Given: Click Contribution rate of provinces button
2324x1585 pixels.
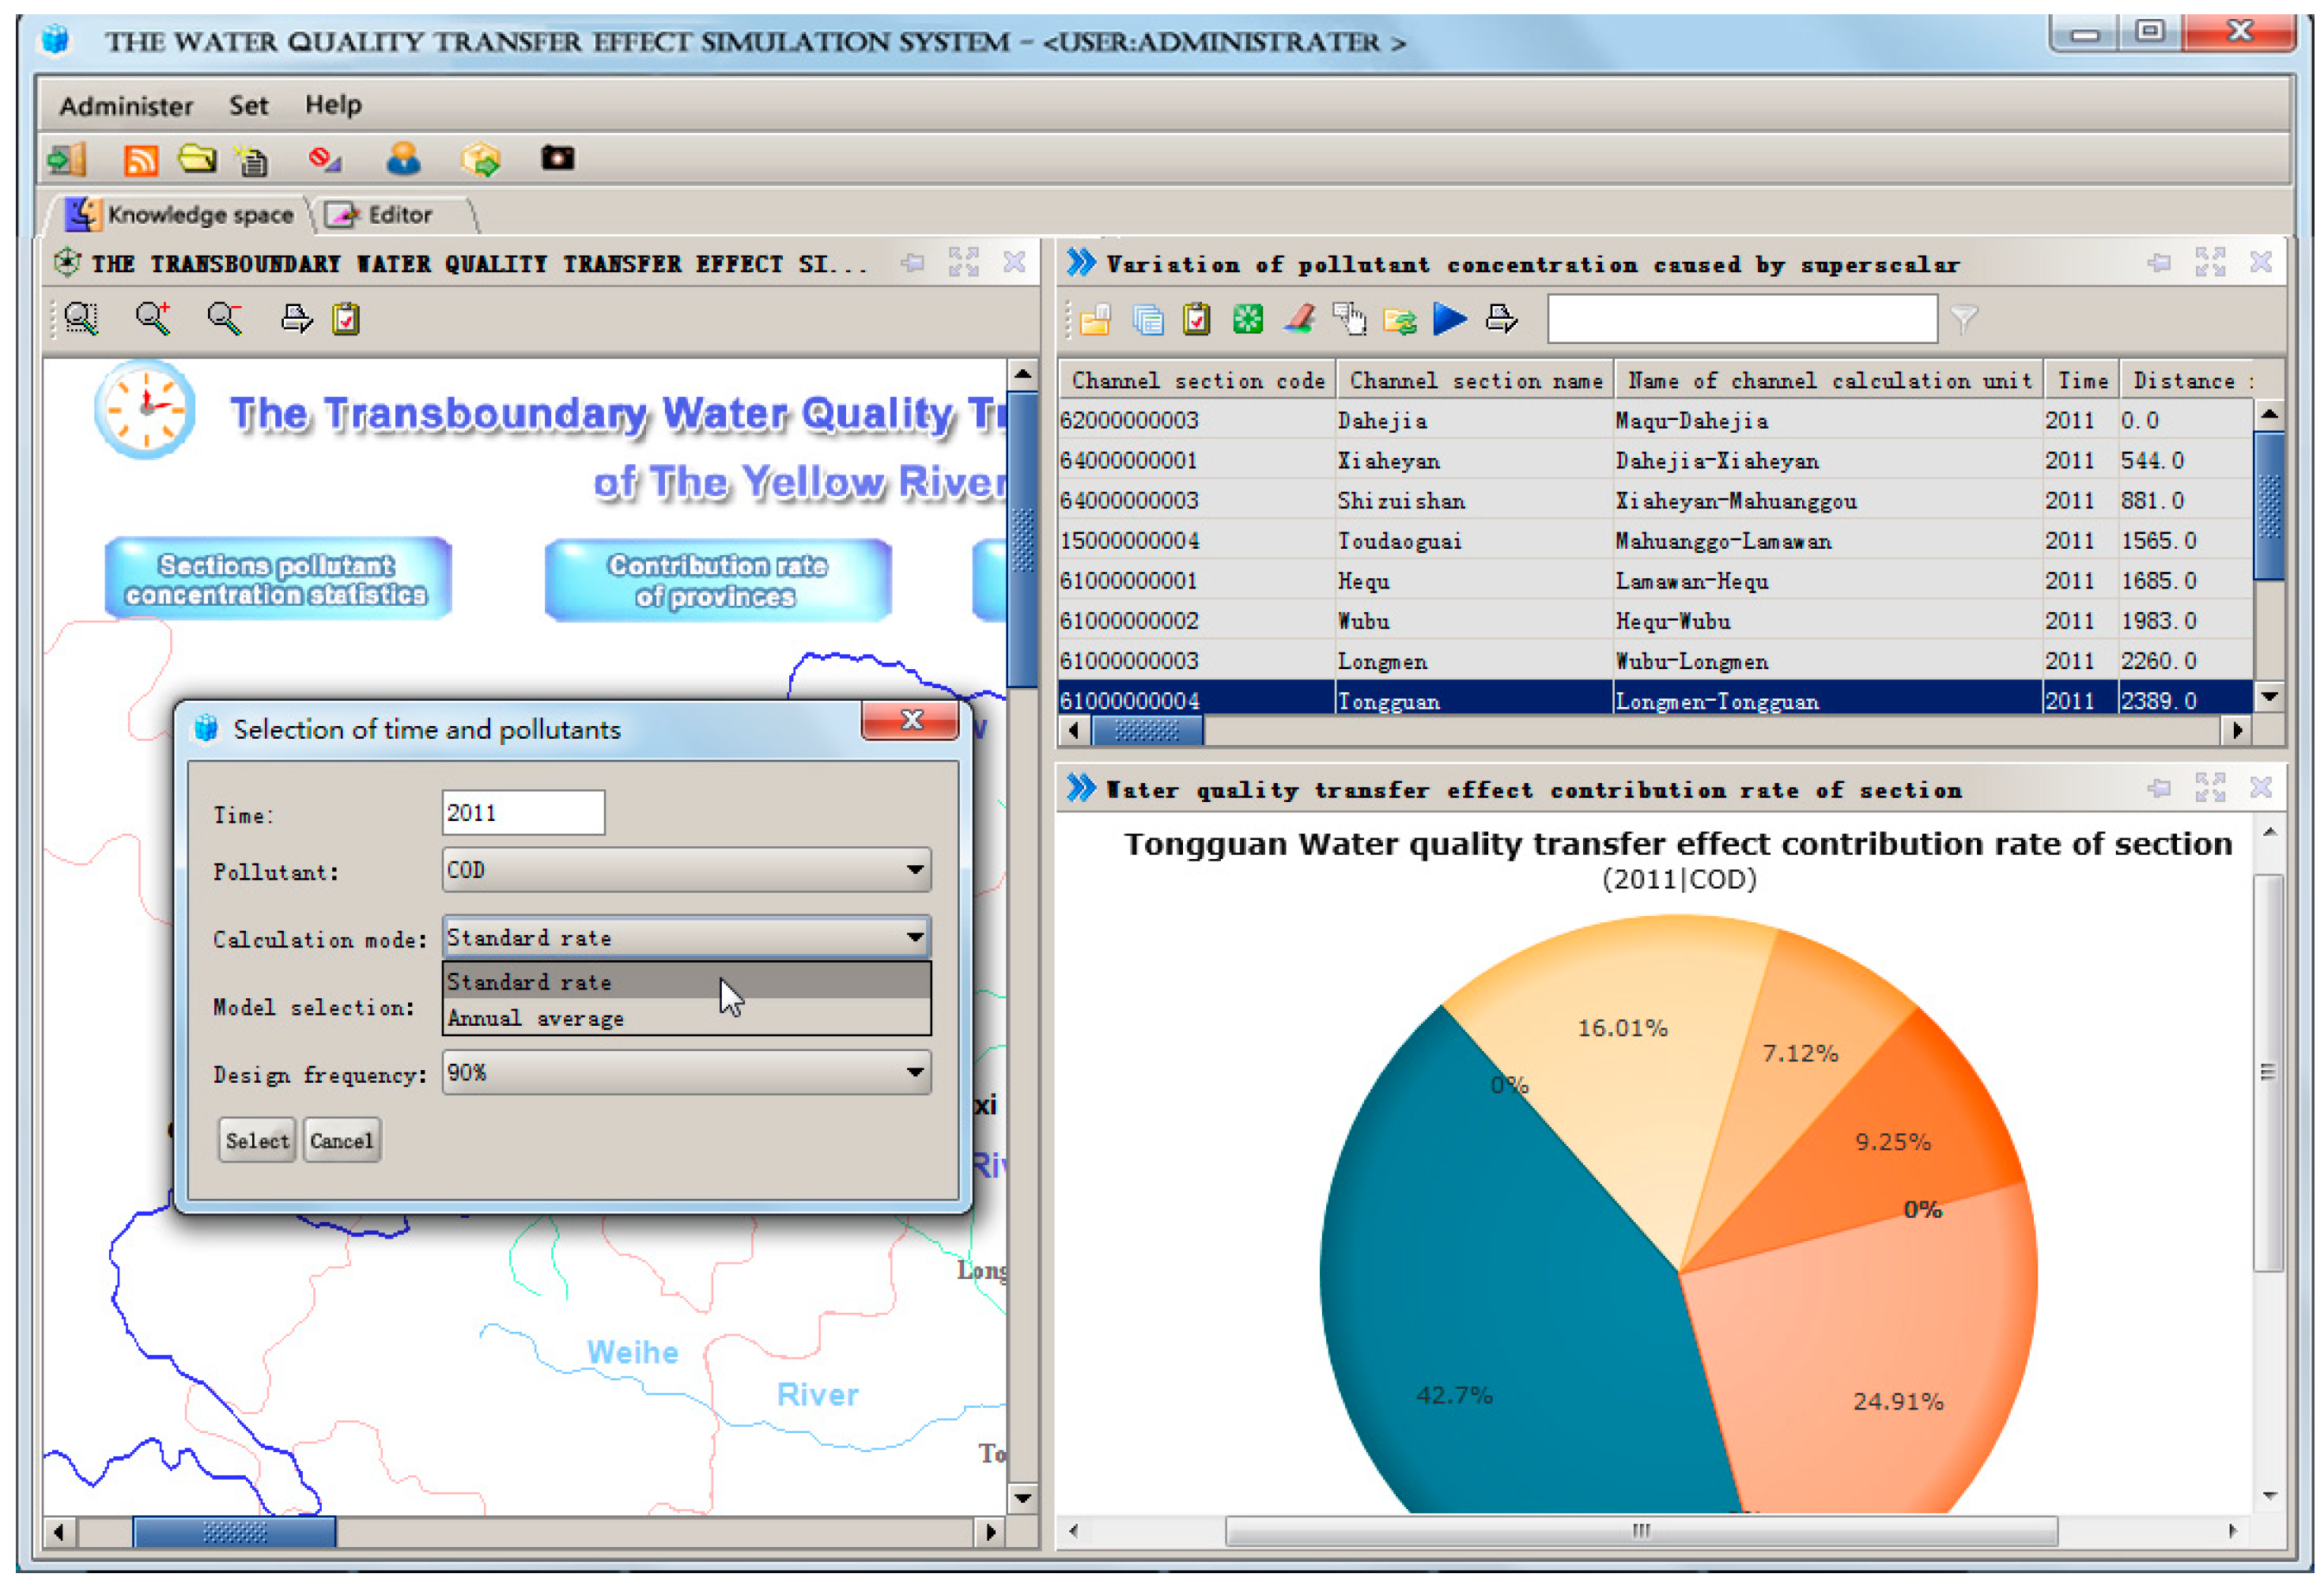Looking at the screenshot, I should (x=717, y=581).
